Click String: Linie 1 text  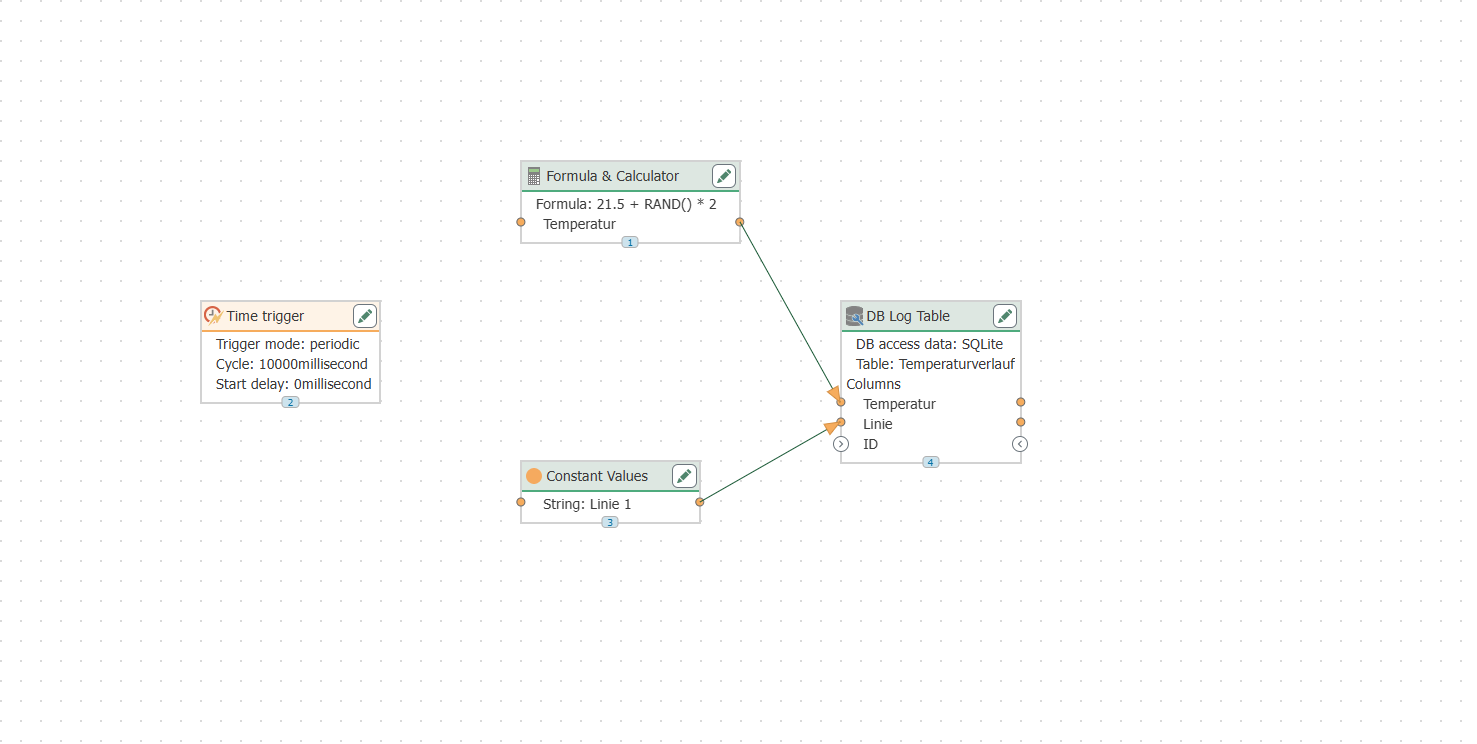tap(587, 504)
